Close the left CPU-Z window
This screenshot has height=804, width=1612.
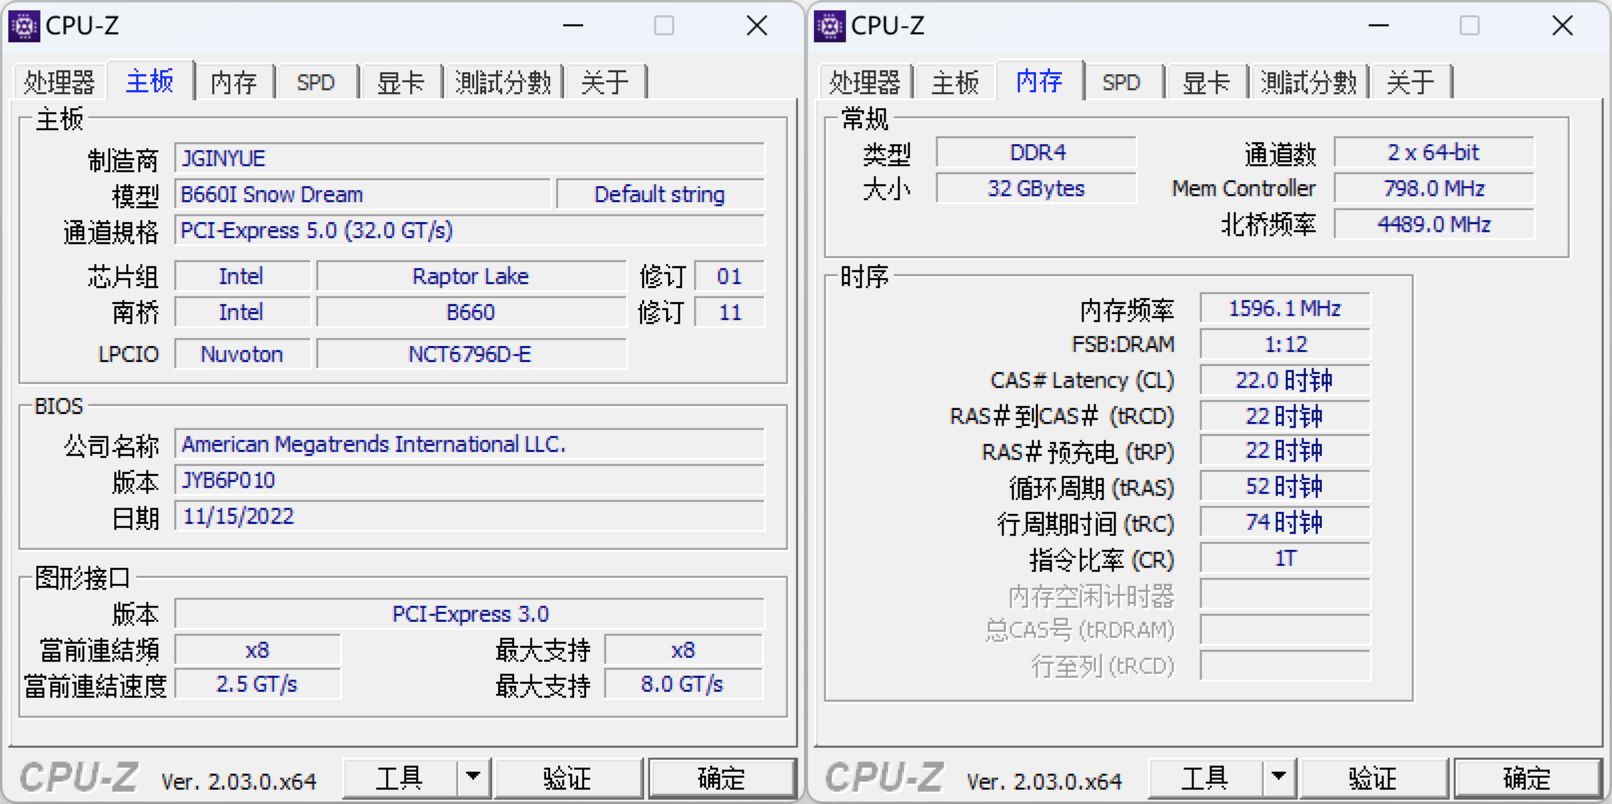[x=757, y=26]
